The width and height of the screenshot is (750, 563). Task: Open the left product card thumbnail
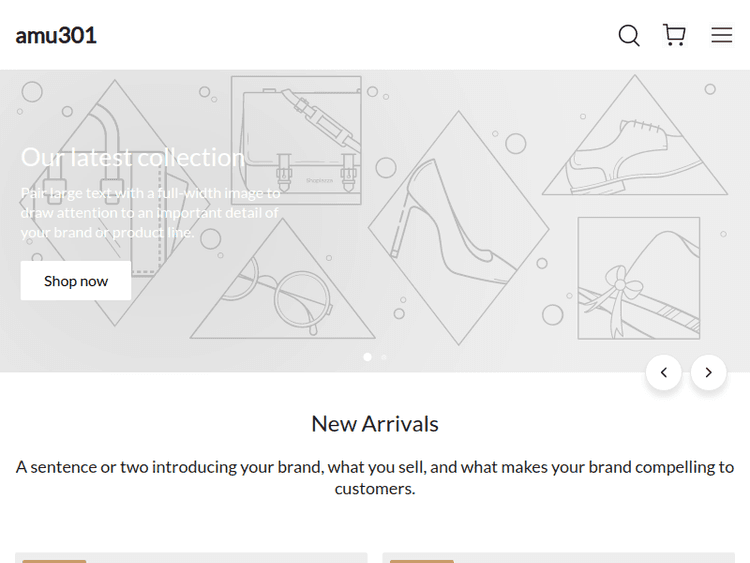click(191, 557)
